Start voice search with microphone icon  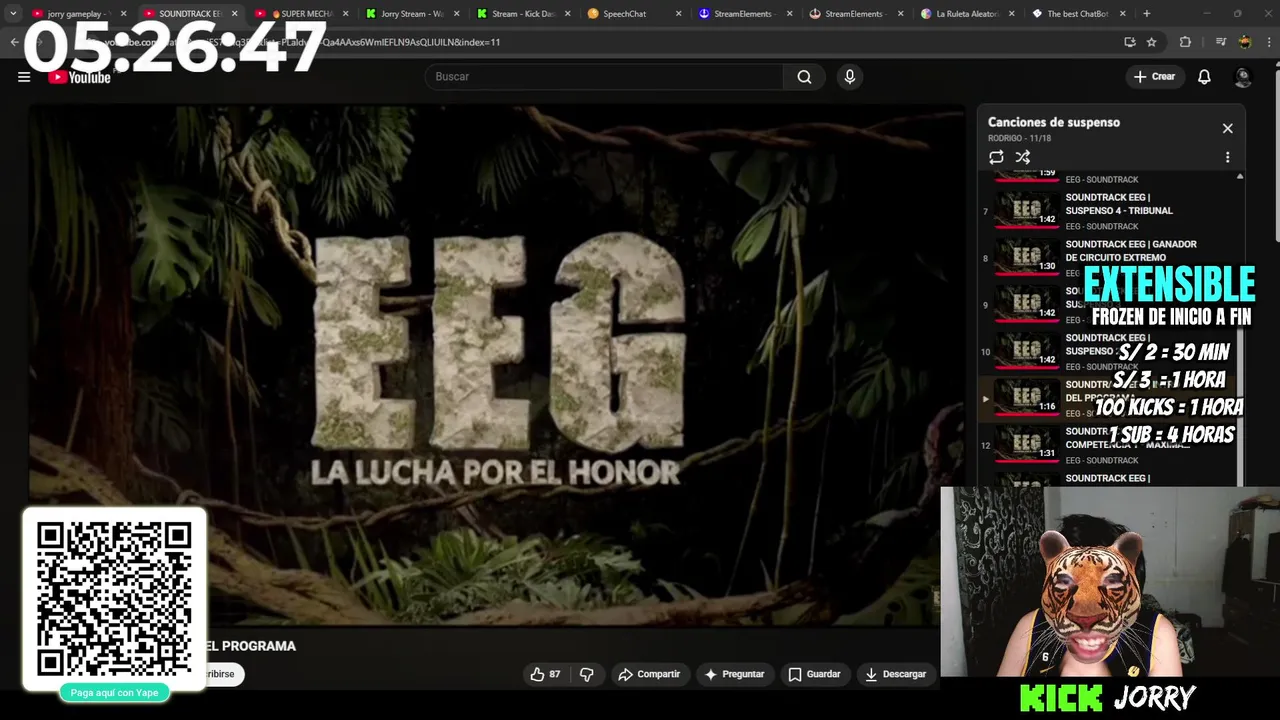[850, 77]
